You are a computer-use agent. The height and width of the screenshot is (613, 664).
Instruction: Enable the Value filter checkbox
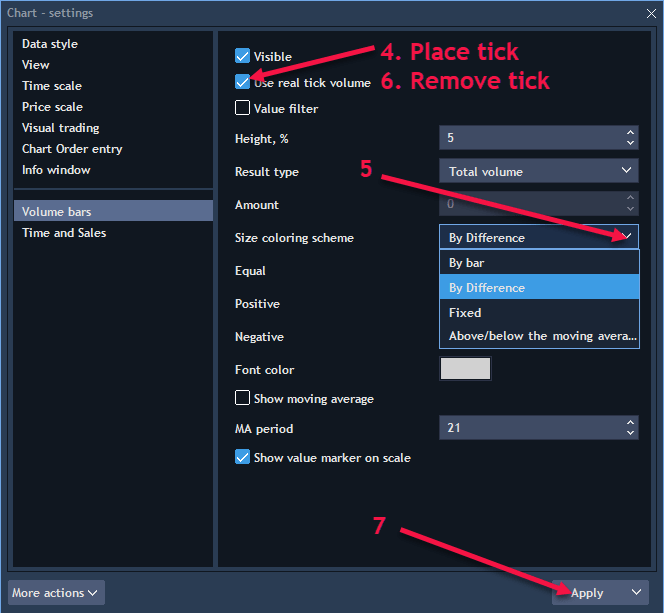(242, 108)
